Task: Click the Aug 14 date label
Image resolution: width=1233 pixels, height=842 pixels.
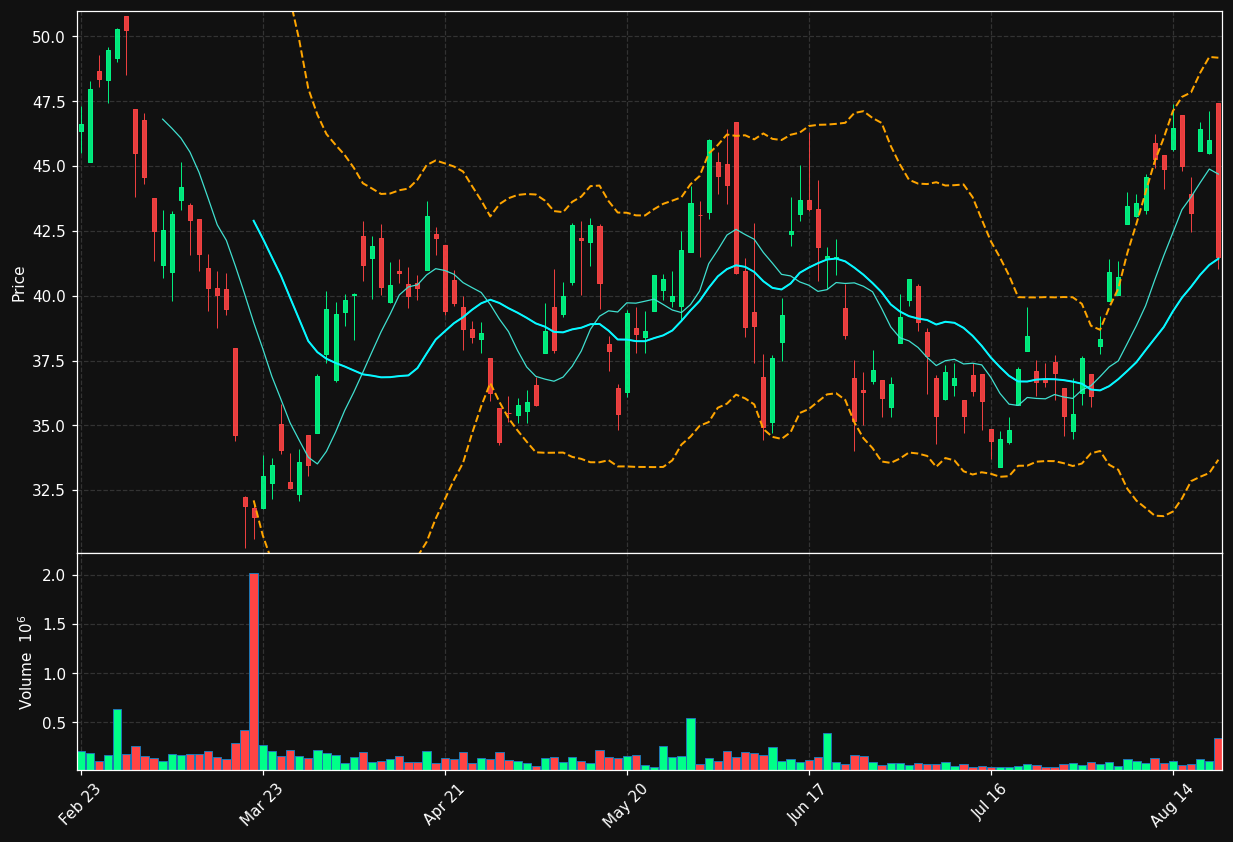Action: pyautogui.click(x=1172, y=805)
